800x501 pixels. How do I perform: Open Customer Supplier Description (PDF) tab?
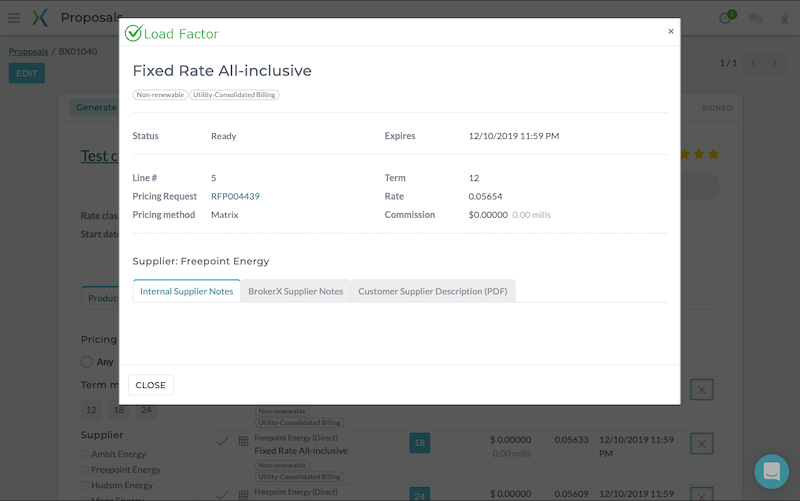click(x=432, y=291)
